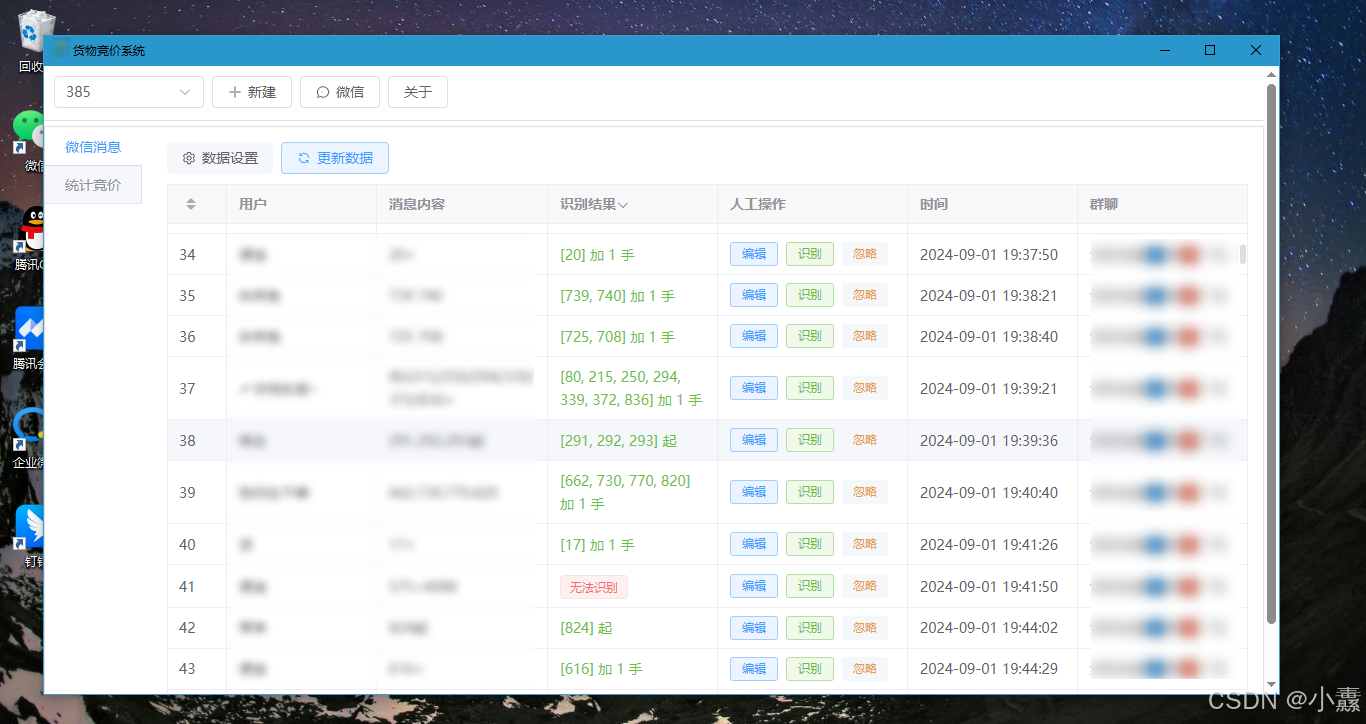1366x724 pixels.
Task: Click 编辑 in row 35
Action: click(x=754, y=295)
